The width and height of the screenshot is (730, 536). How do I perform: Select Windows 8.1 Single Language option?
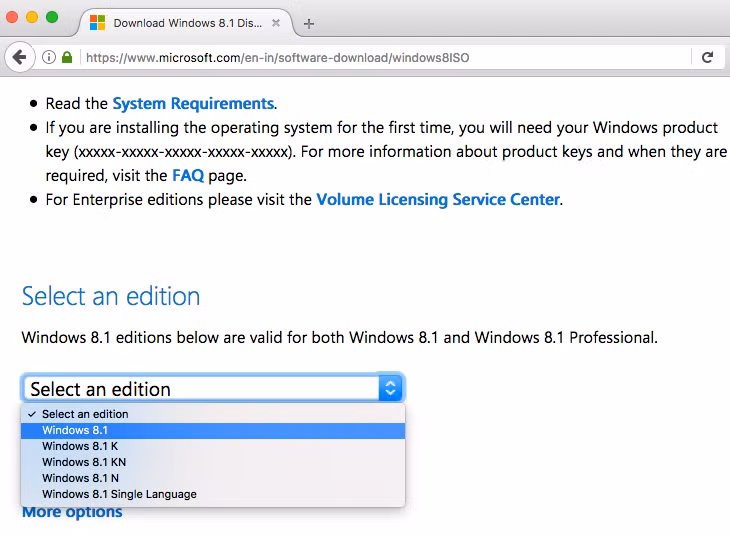(x=119, y=494)
